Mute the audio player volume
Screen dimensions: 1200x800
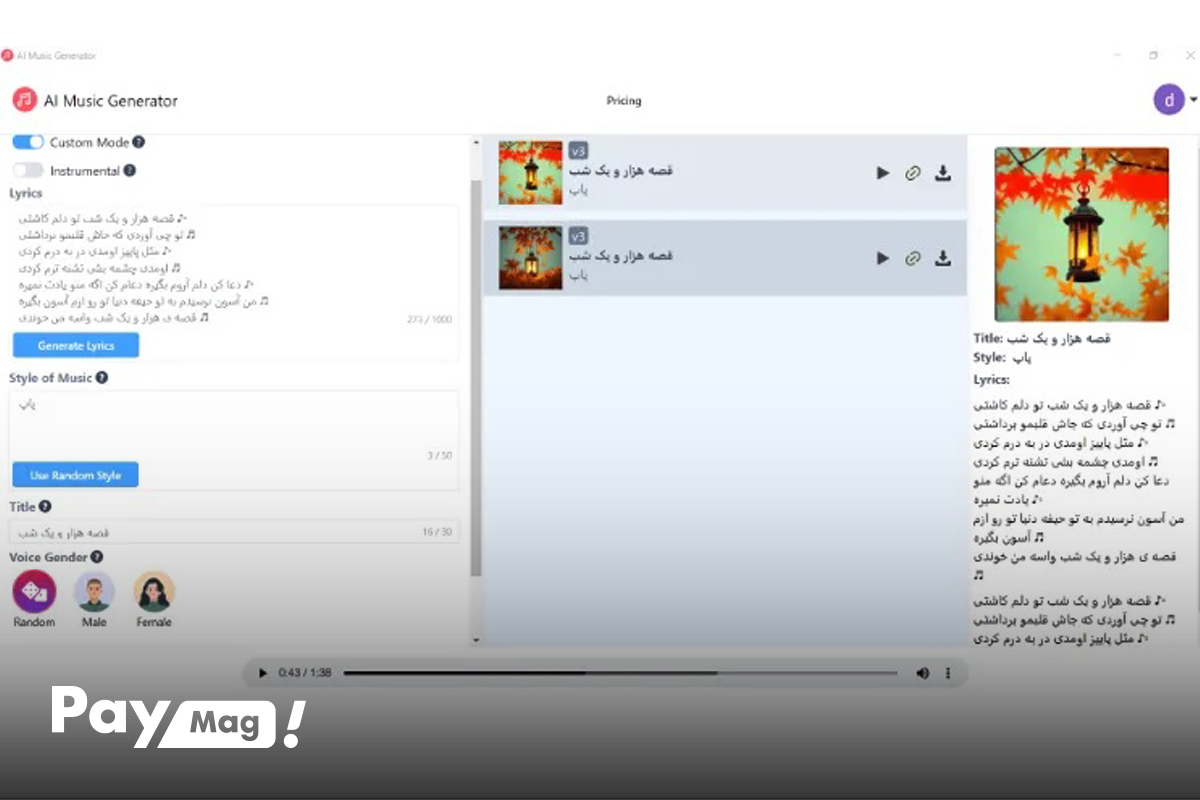pos(922,673)
